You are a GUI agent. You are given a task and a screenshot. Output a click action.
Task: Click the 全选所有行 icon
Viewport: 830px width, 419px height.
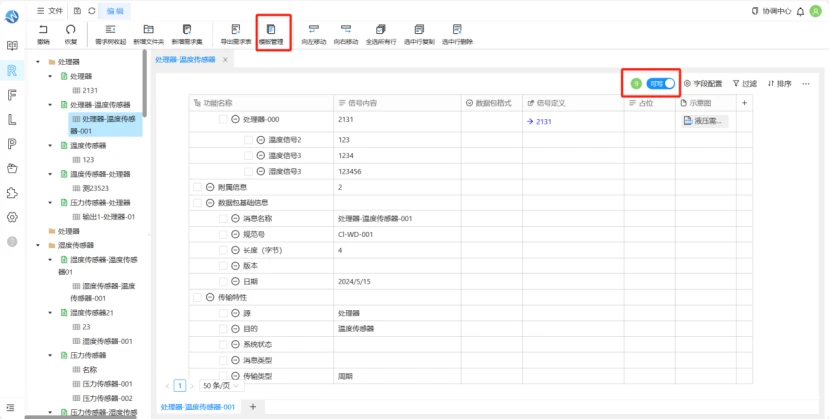[x=381, y=30]
